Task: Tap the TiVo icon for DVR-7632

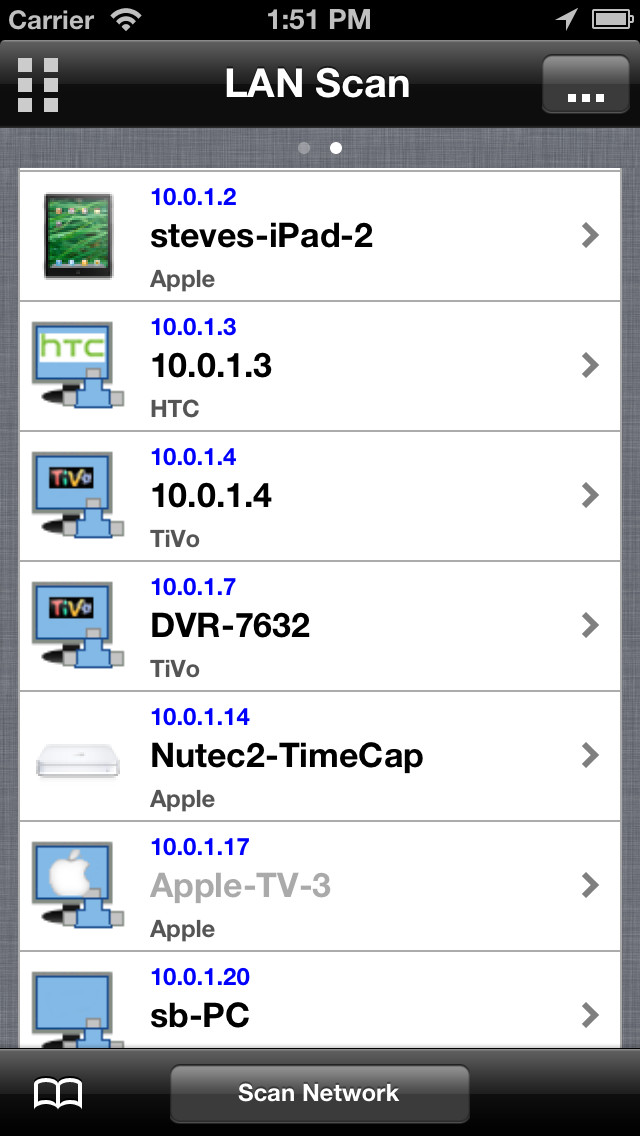Action: tap(78, 625)
